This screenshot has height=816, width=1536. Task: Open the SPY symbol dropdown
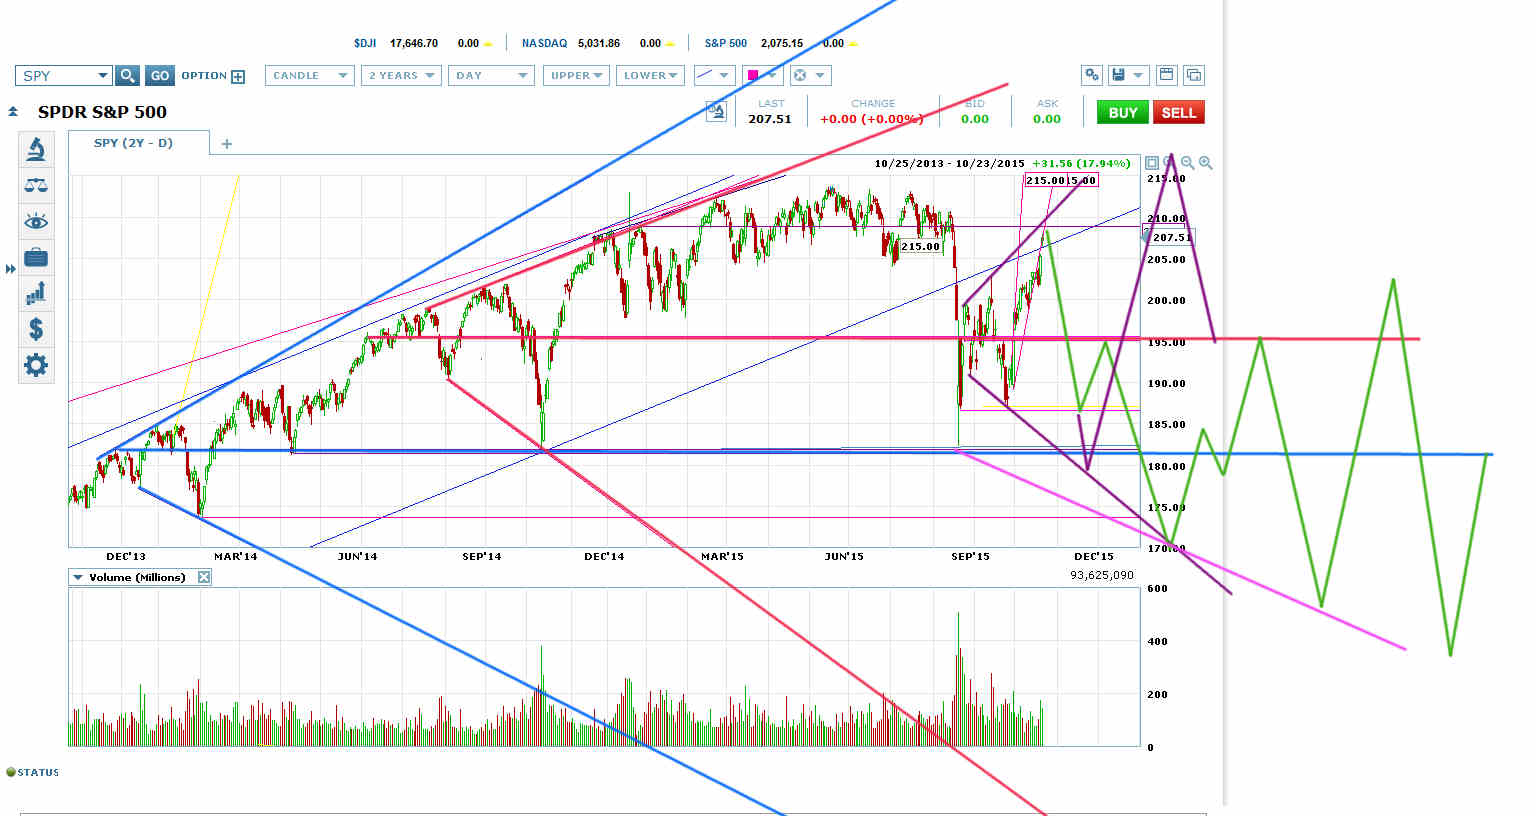103,76
